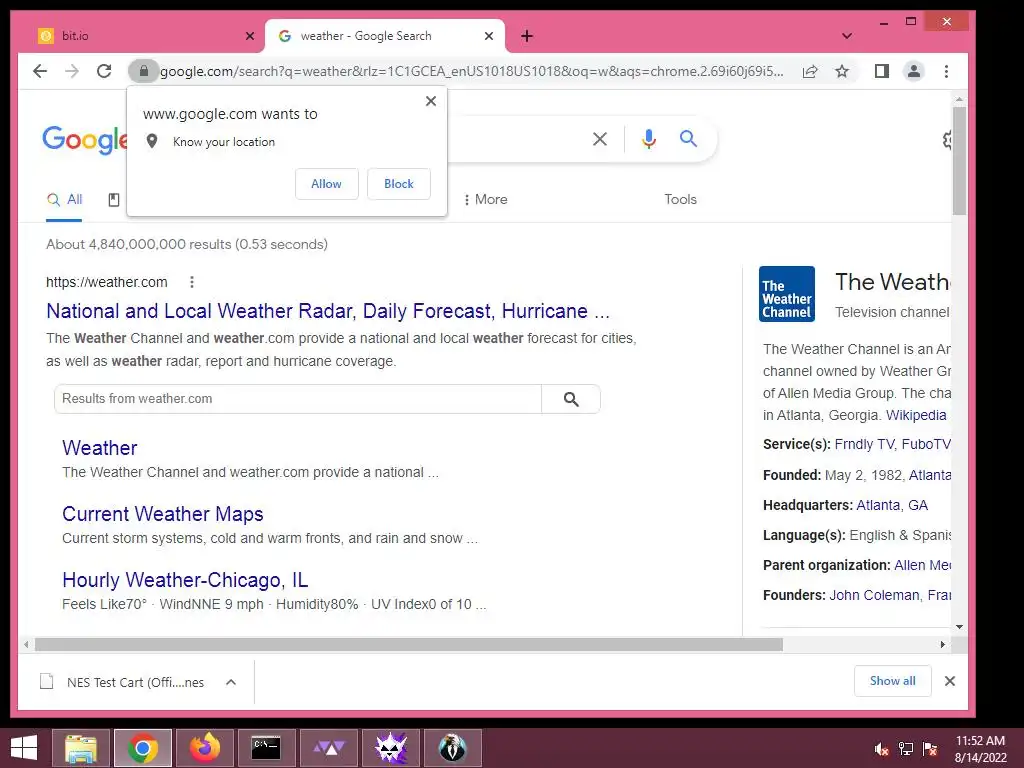Close the bit.io tab
Image resolution: width=1024 pixels, height=768 pixels.
(x=249, y=36)
